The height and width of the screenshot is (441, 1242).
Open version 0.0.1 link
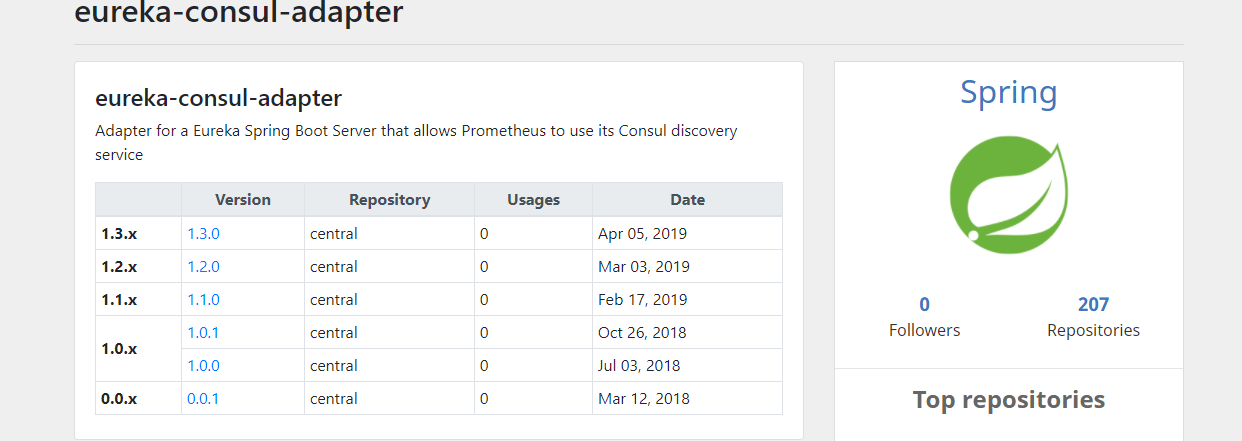(203, 398)
